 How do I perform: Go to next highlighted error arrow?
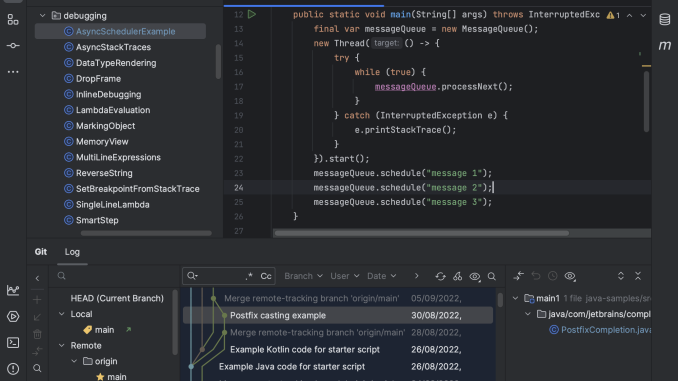(x=643, y=15)
